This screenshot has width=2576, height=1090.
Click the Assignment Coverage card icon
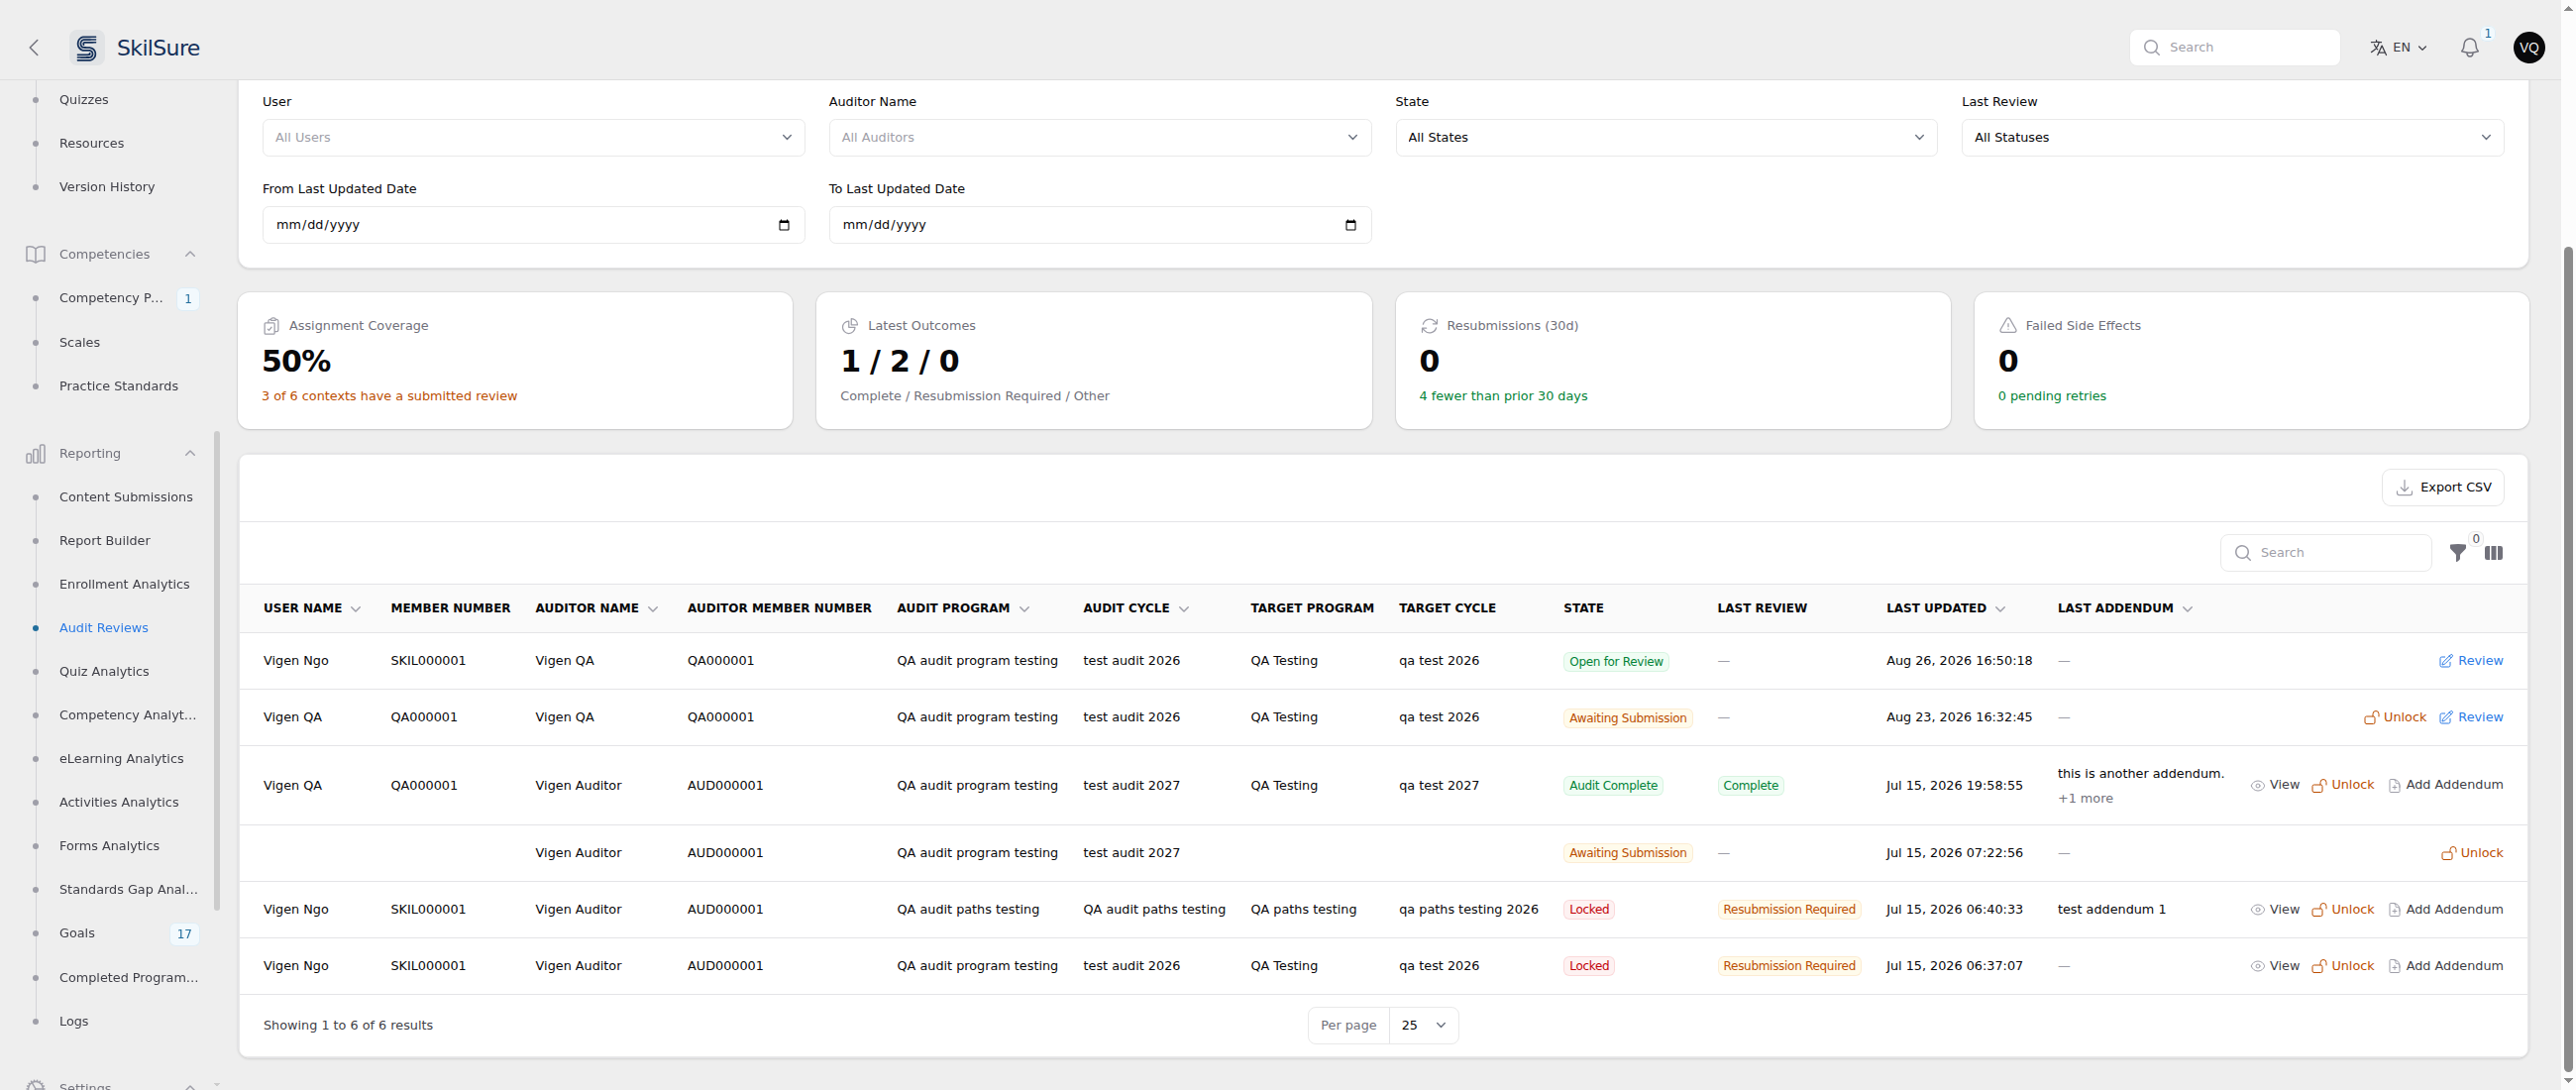click(x=271, y=326)
